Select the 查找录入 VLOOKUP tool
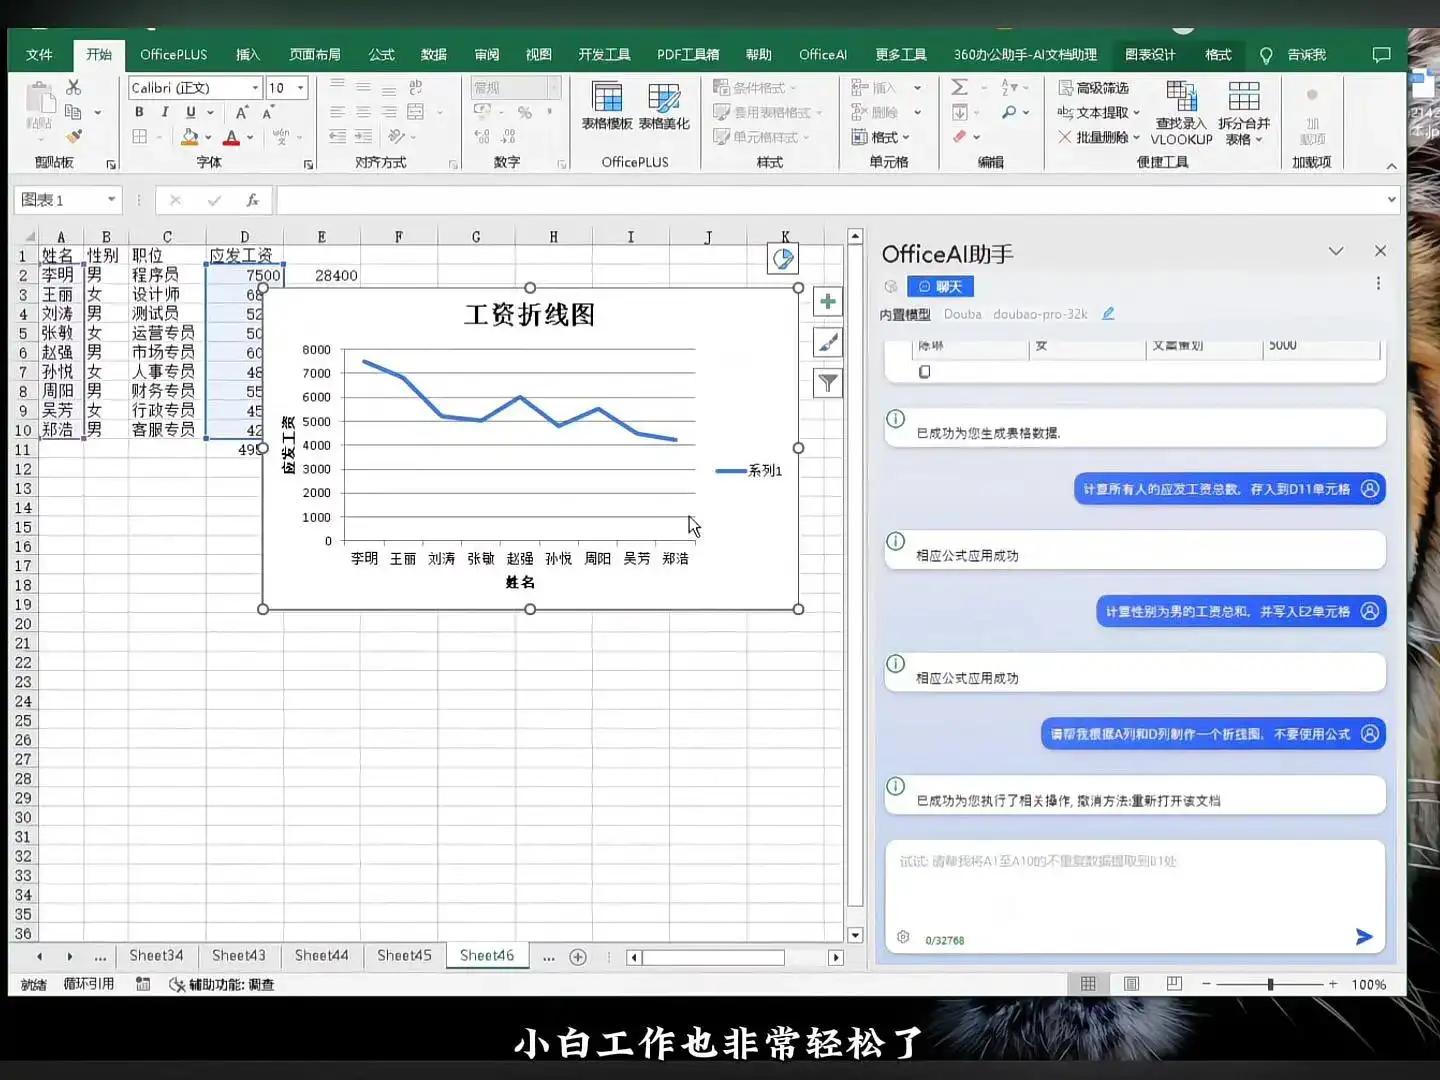1440x1080 pixels. (1181, 112)
